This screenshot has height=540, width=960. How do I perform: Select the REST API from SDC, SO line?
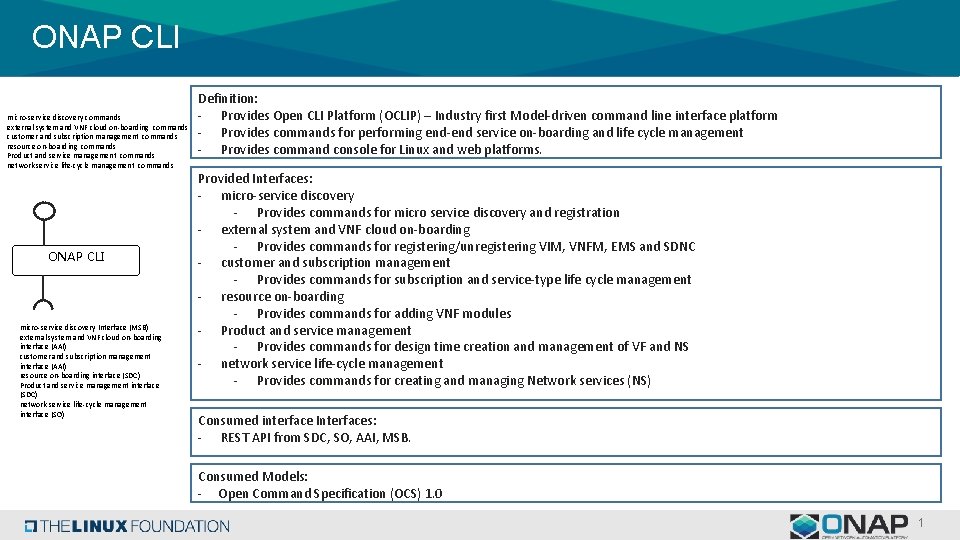pos(316,438)
